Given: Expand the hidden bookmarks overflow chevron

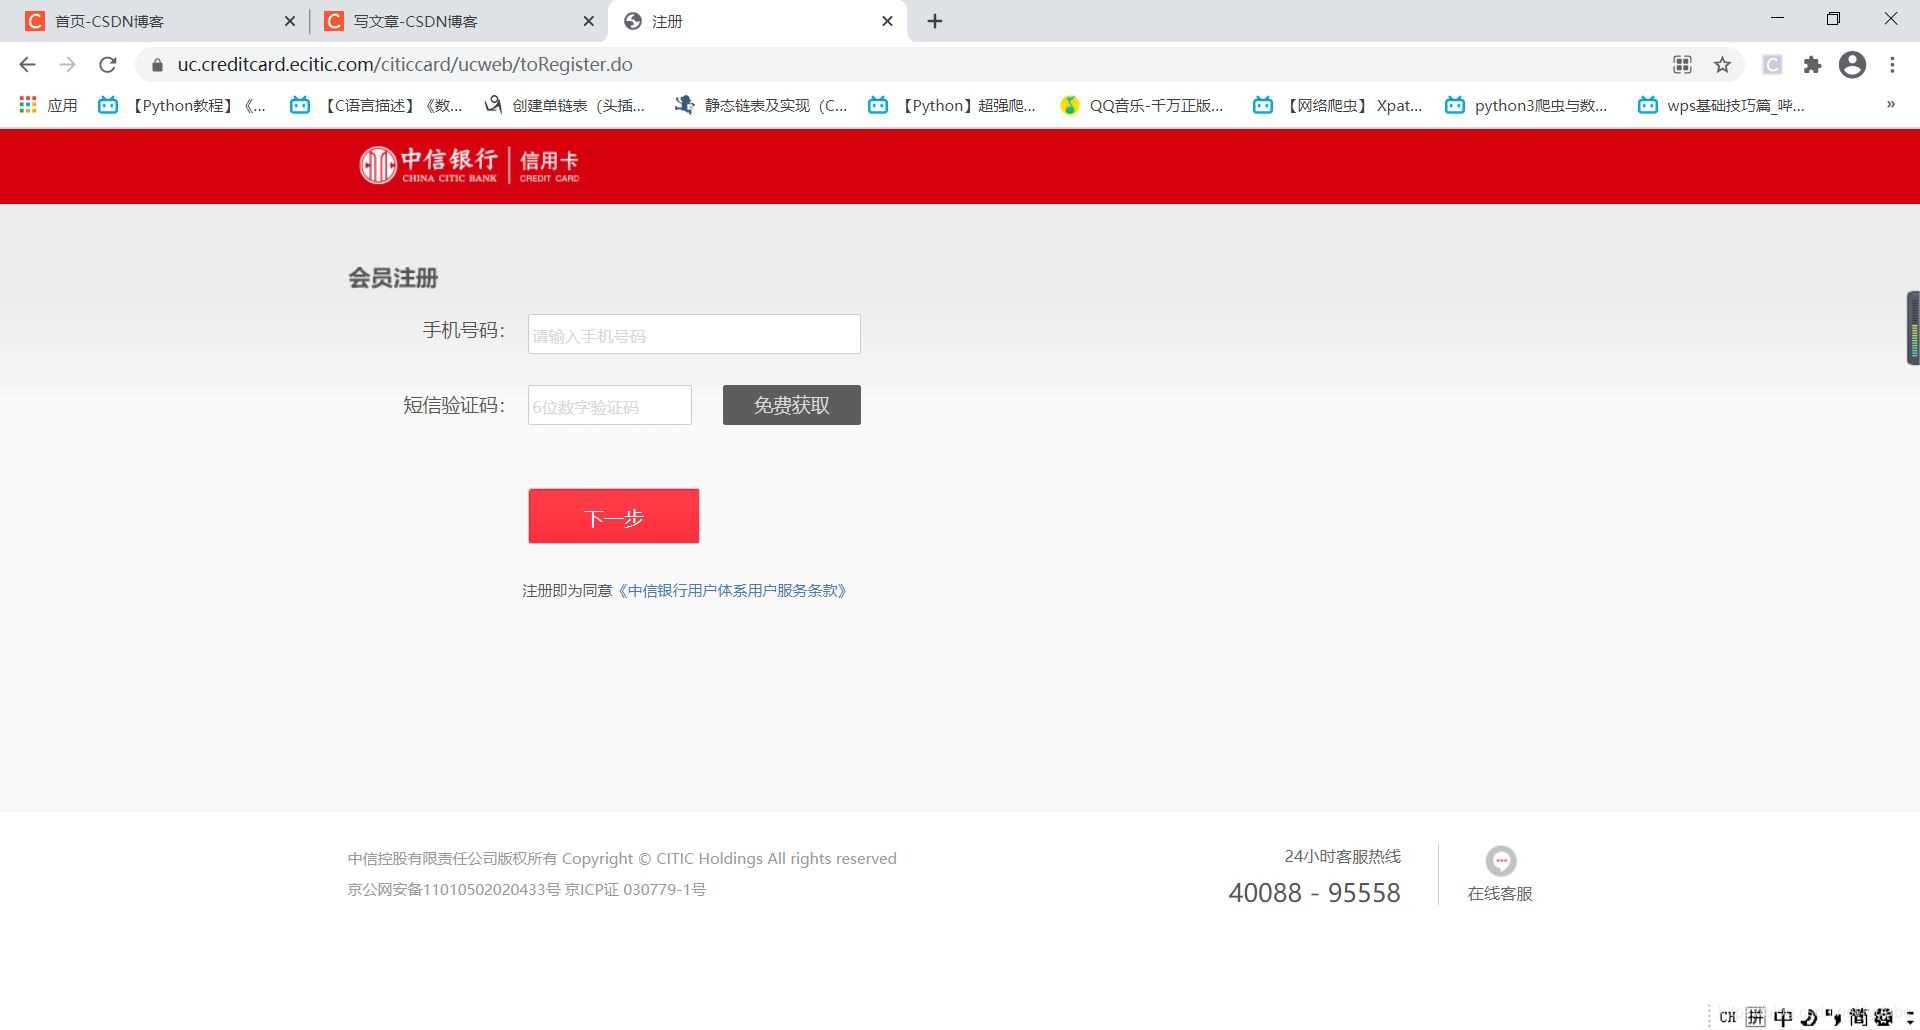Looking at the screenshot, I should (1891, 104).
